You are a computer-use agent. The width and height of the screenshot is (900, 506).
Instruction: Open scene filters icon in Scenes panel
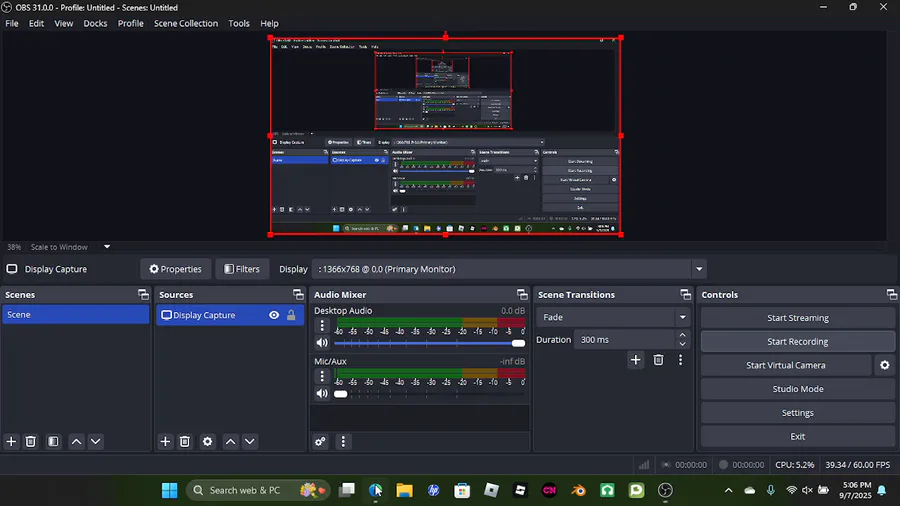coord(53,441)
